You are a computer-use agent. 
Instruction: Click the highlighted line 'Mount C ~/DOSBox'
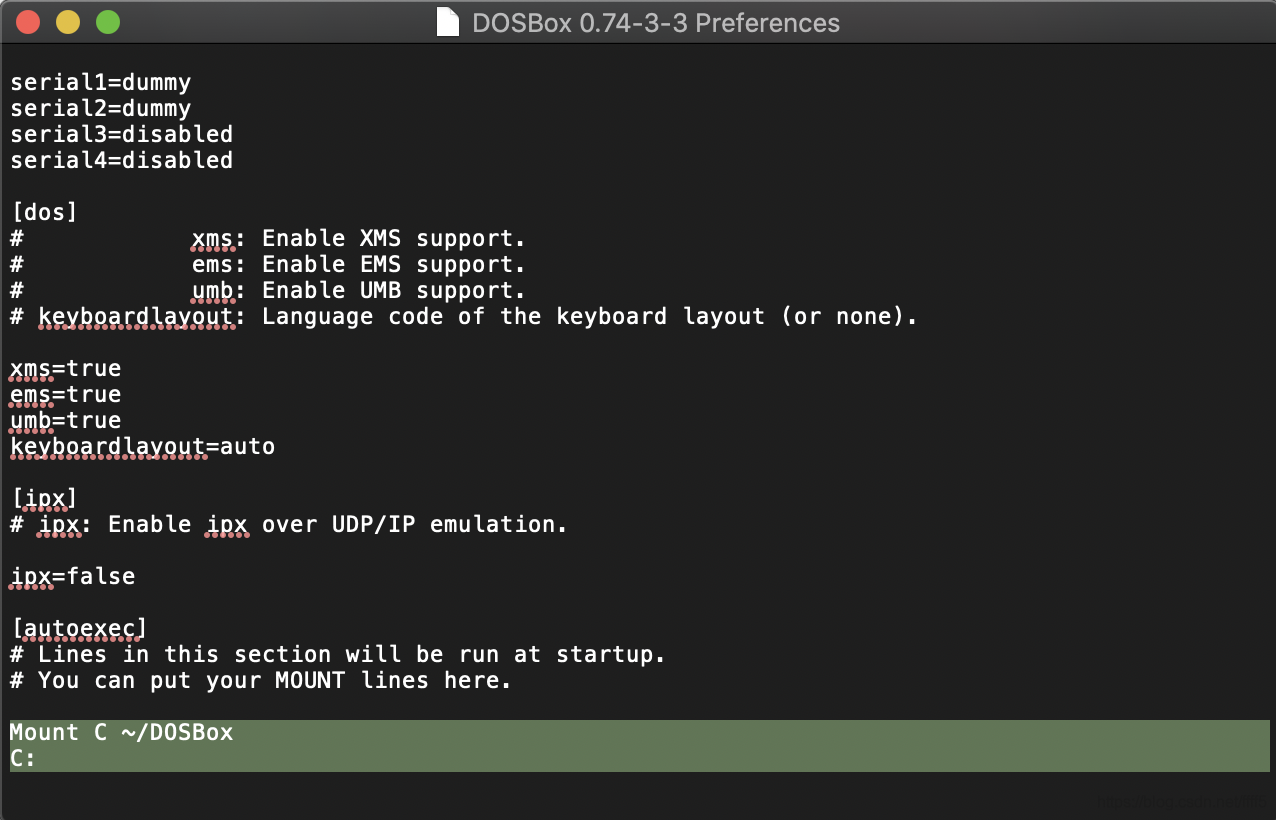click(x=640, y=732)
